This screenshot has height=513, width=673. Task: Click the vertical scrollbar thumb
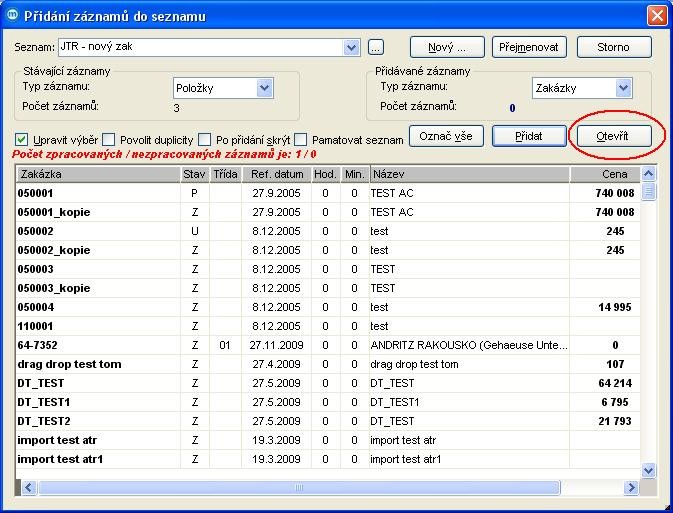click(x=648, y=191)
